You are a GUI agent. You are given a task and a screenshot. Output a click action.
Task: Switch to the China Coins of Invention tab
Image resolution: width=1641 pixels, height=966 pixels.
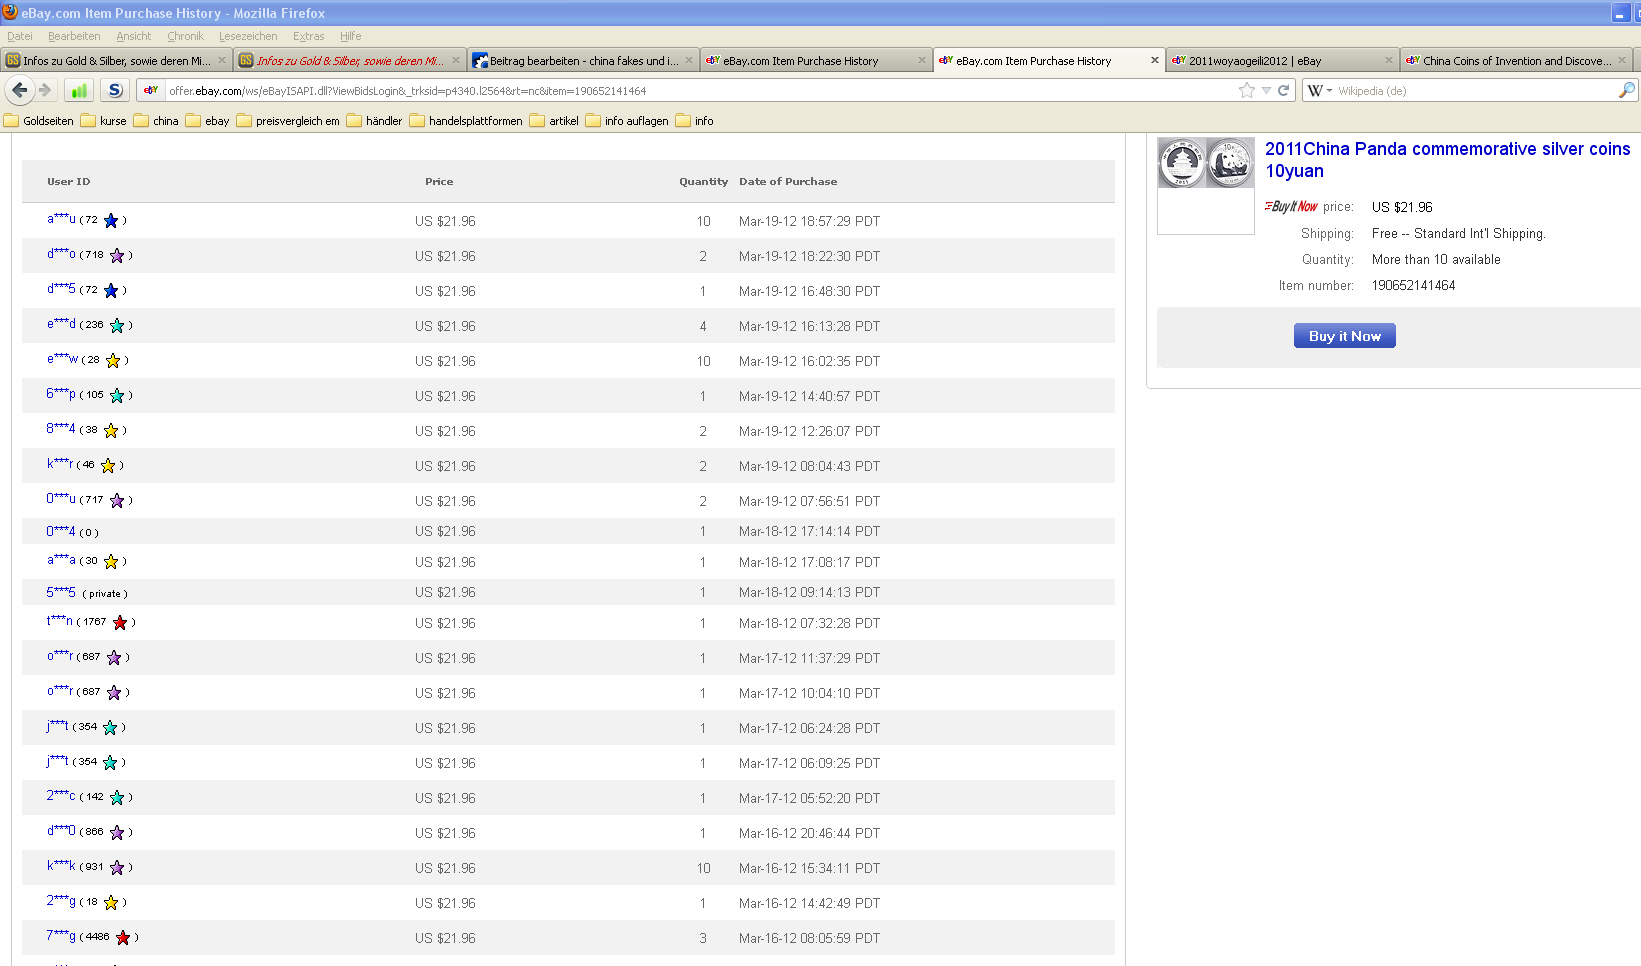click(x=1516, y=60)
